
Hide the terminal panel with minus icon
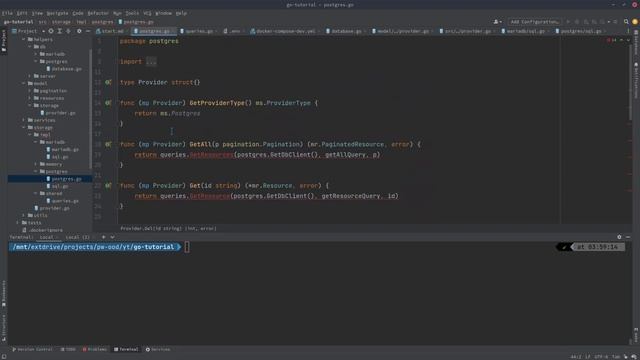[x=628, y=237]
